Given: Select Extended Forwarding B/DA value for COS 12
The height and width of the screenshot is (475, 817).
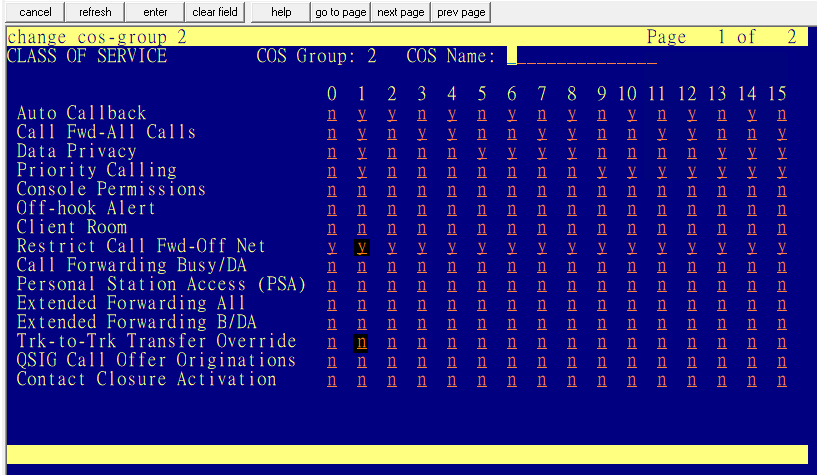Looking at the screenshot, I should click(691, 323).
